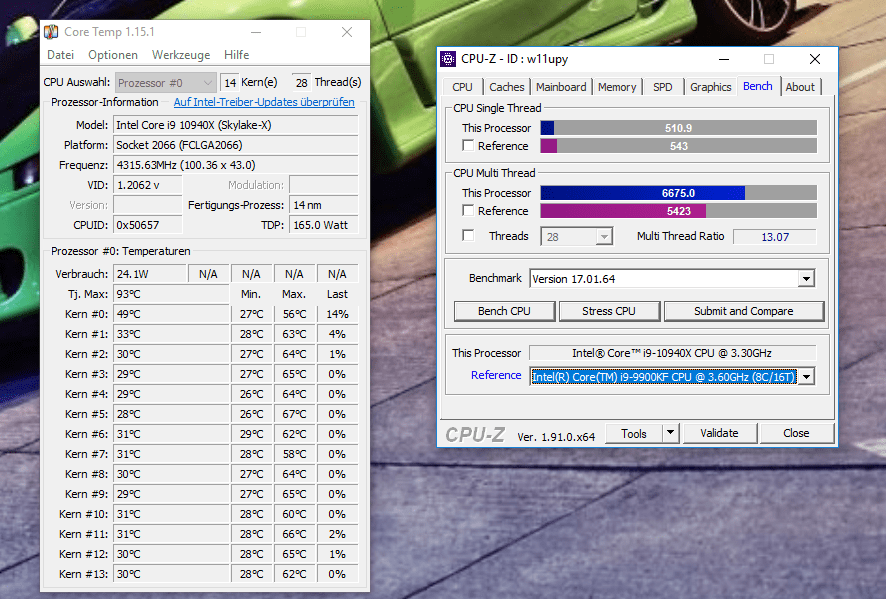Close the CPU-Z window with X
This screenshot has width=886, height=599.
coord(815,59)
